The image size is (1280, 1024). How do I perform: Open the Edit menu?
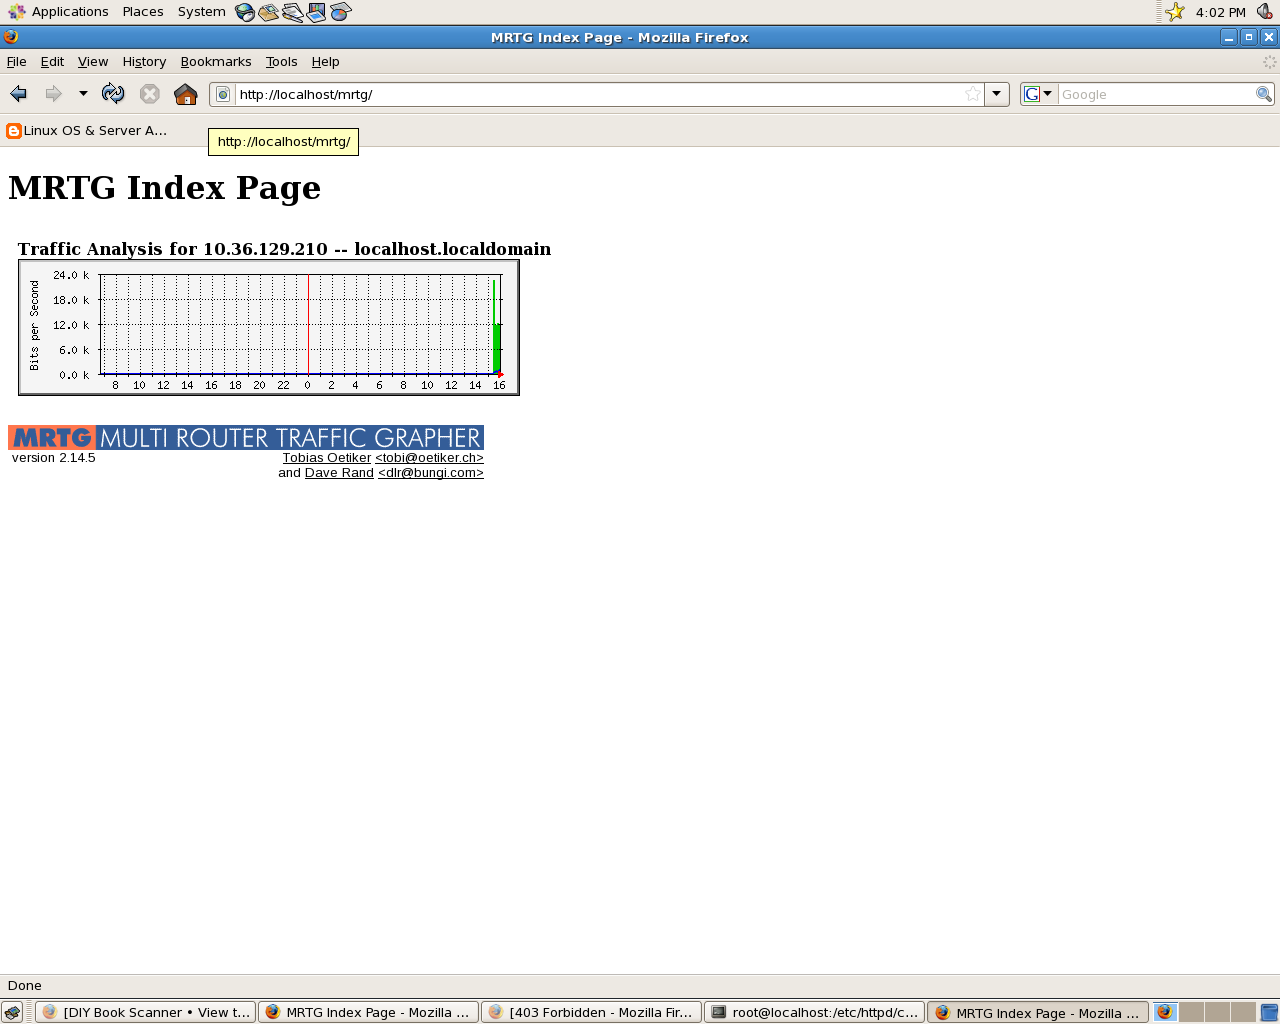[52, 62]
